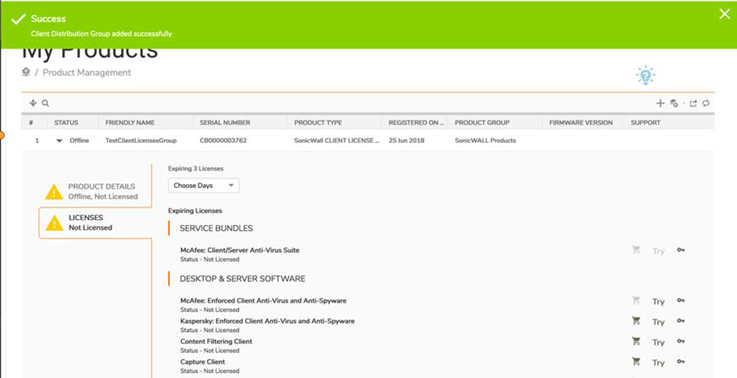Click Try for Kaspersky Enforced Client
Screen dimensions: 737x378
(x=658, y=322)
